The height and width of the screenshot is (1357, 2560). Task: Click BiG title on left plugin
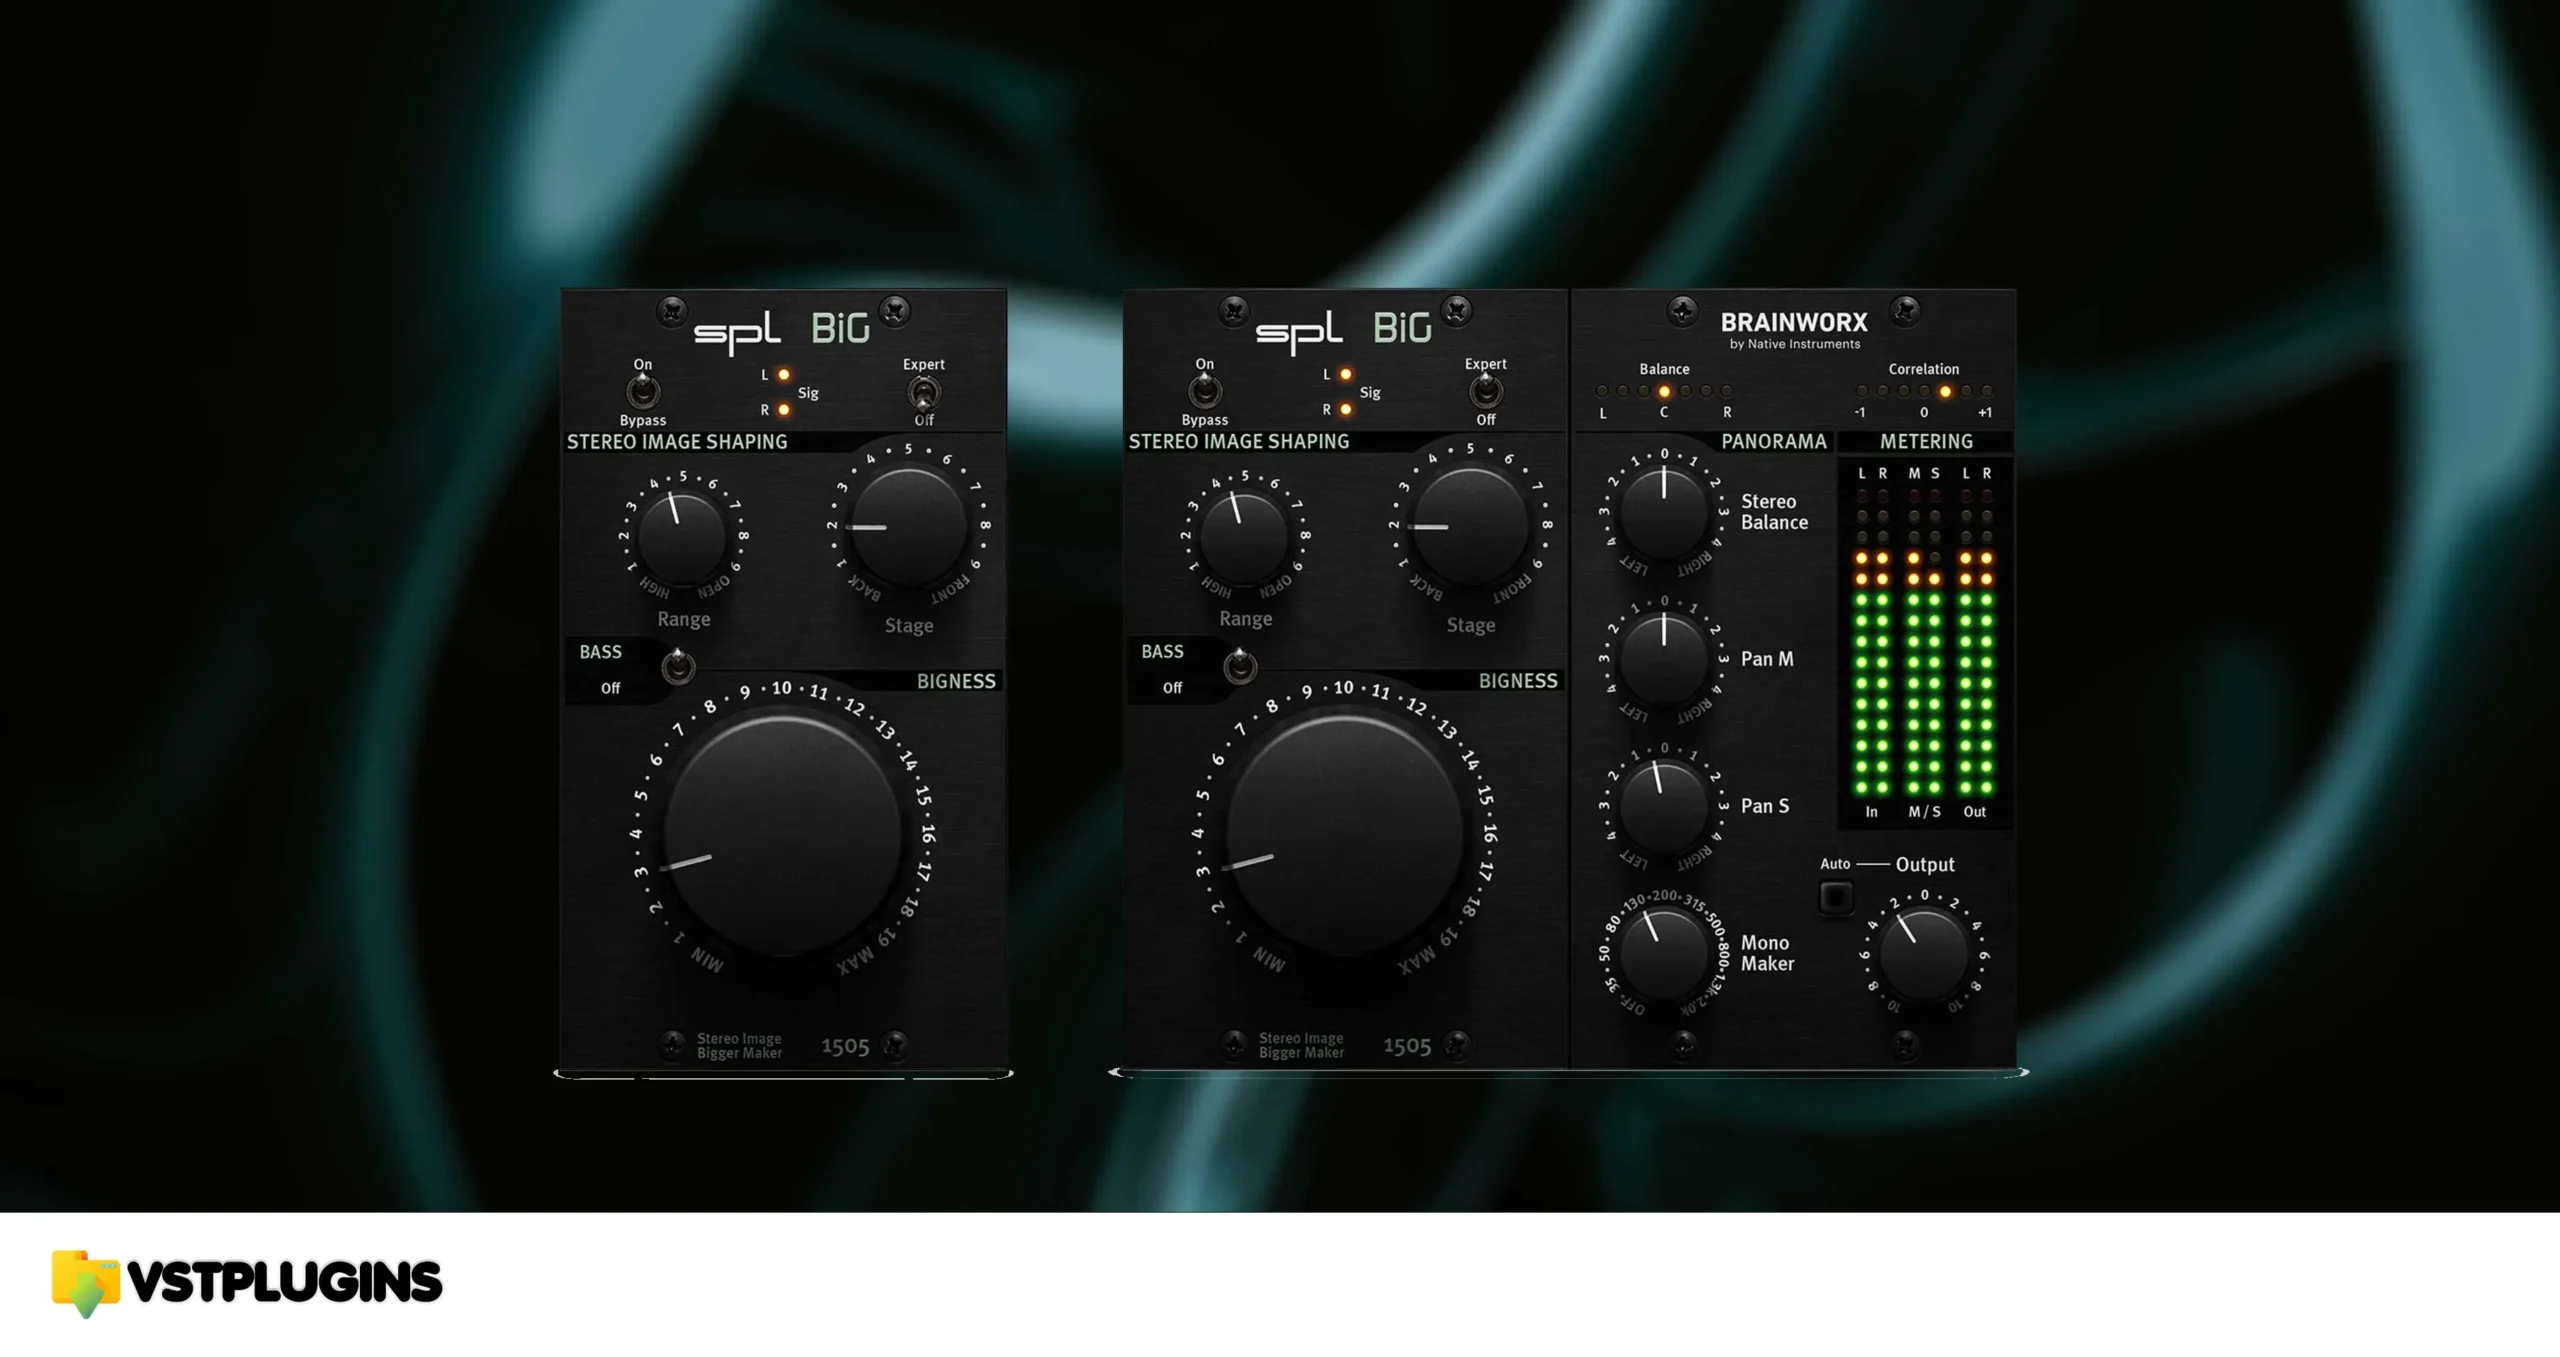(840, 329)
